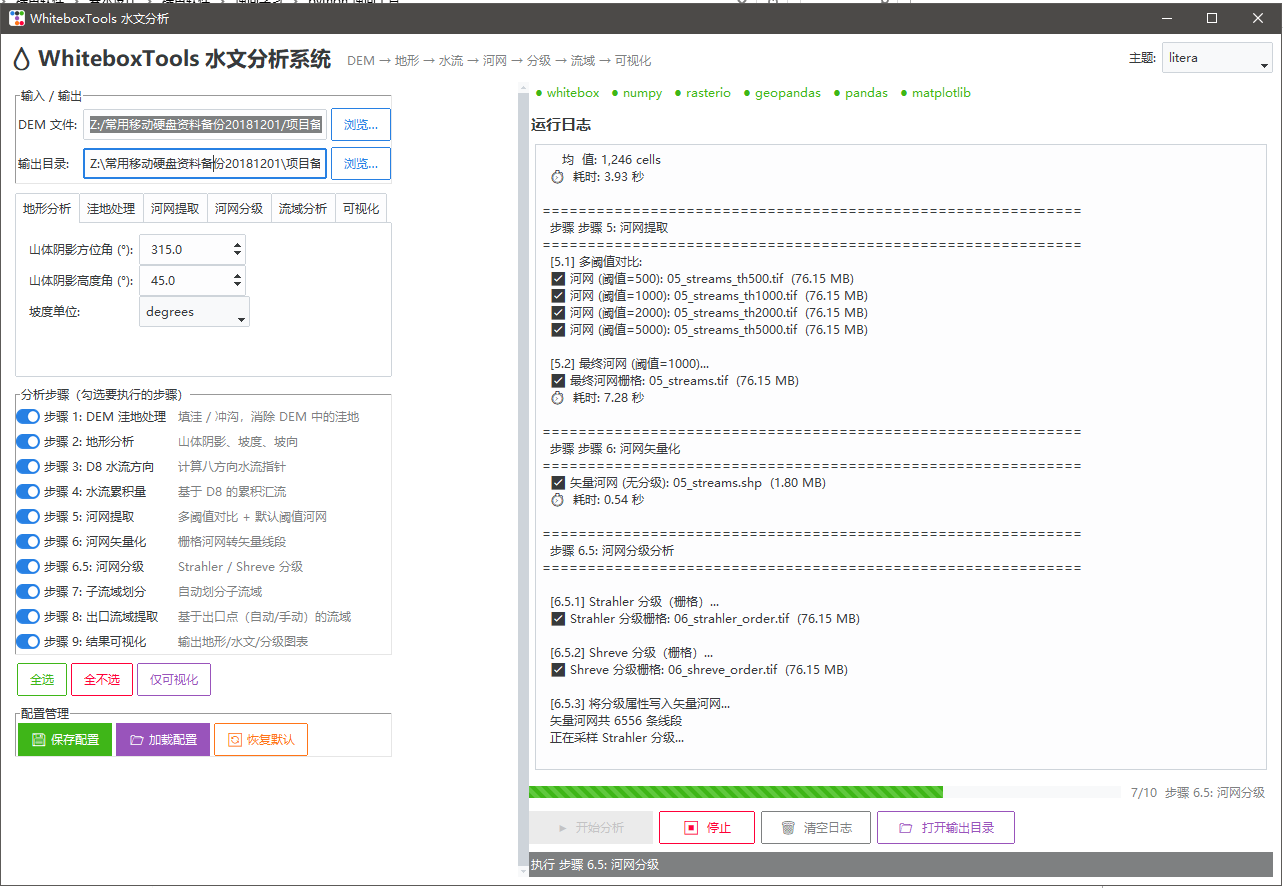The width and height of the screenshot is (1283, 888).
Task: Click the 正在采样 Strahler 分级 log line
Action: [617, 738]
